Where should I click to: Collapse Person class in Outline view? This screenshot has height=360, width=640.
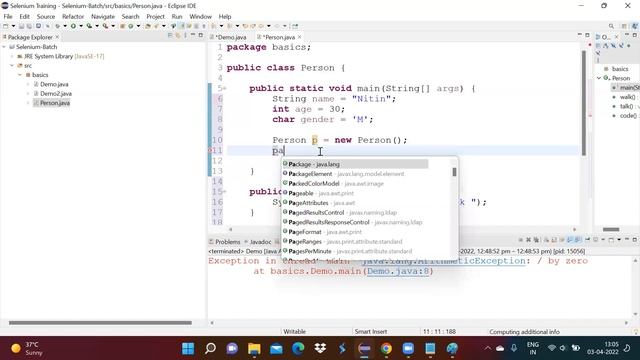[x=599, y=78]
